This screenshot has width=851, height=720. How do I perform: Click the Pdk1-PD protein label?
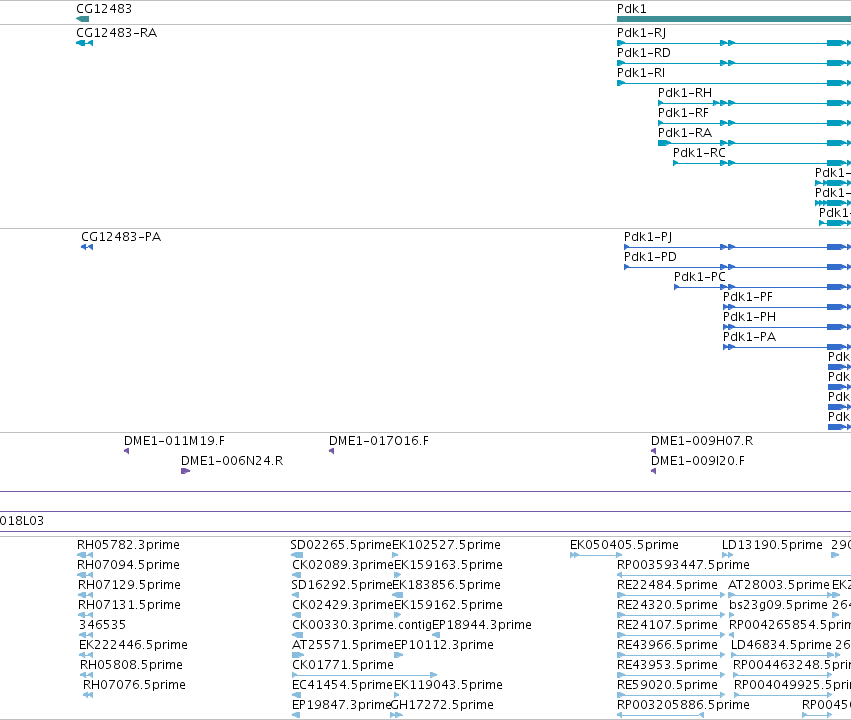click(x=650, y=257)
